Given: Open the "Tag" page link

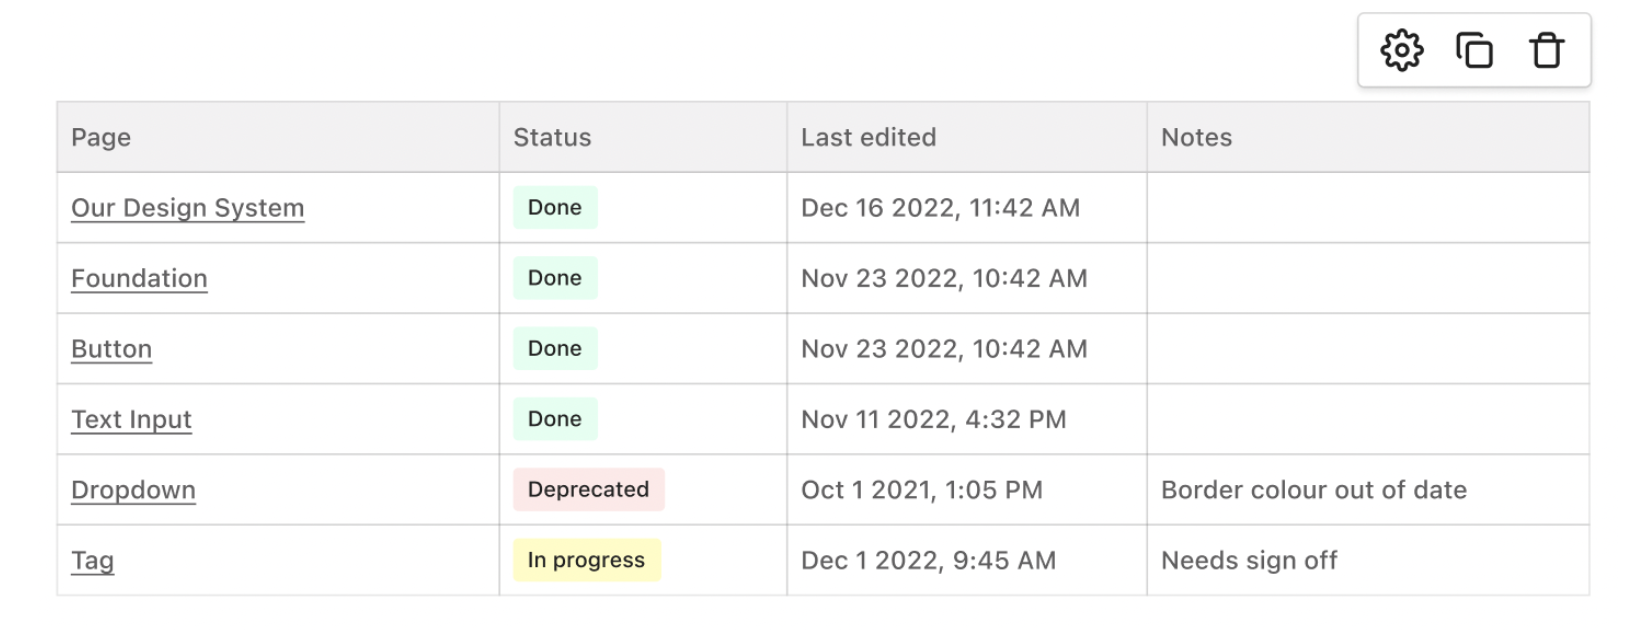Looking at the screenshot, I should pos(92,560).
